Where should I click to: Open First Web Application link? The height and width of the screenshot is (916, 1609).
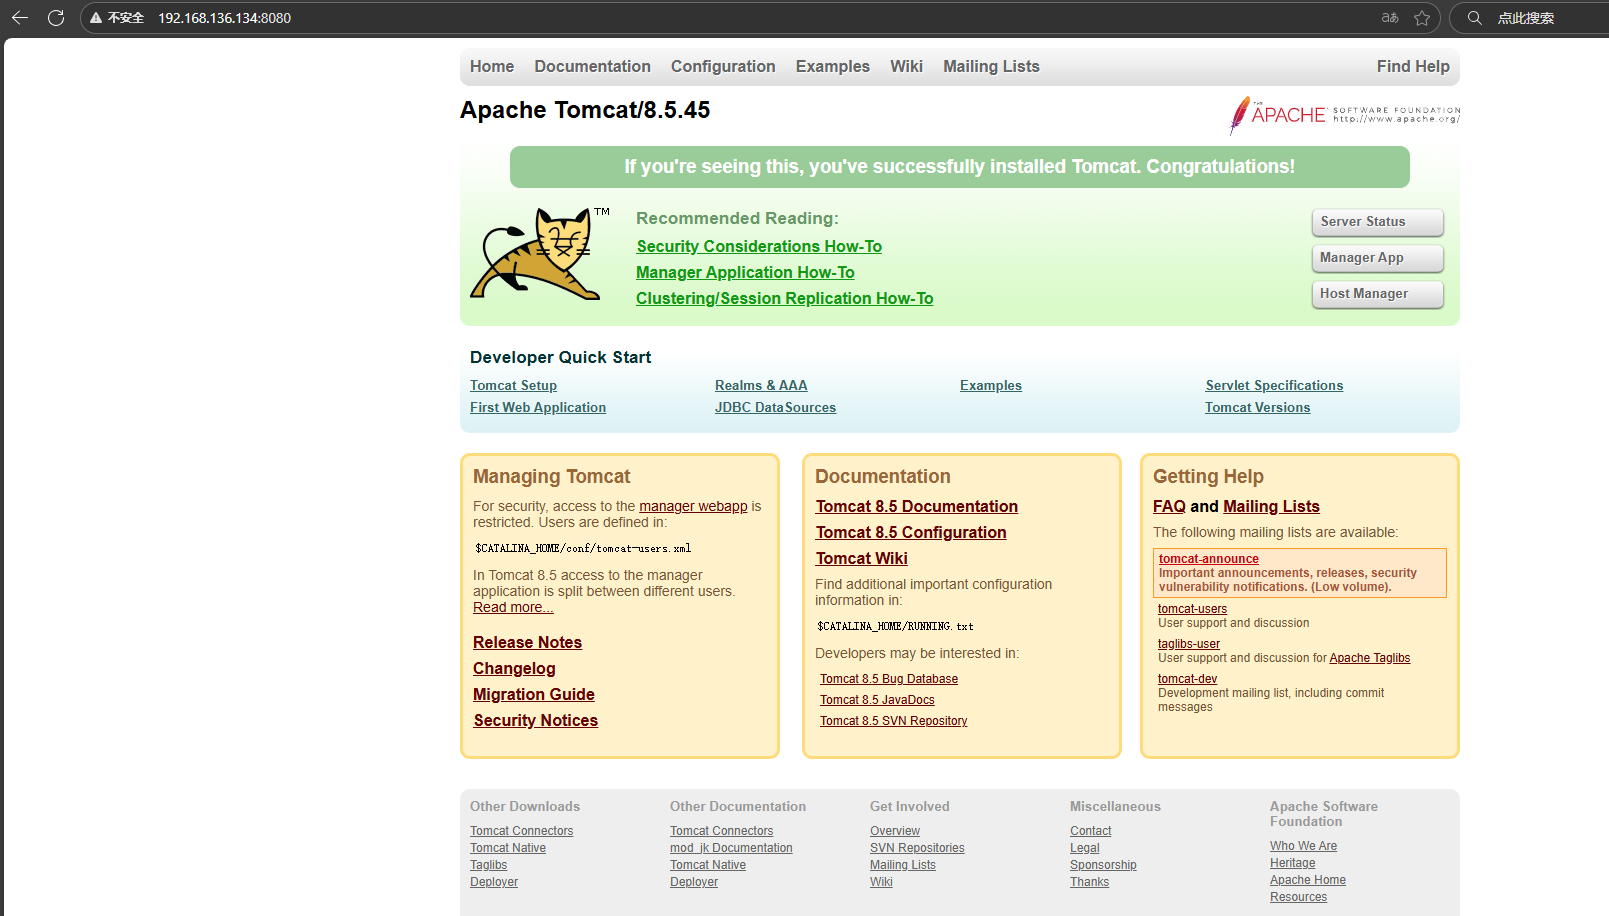point(538,407)
